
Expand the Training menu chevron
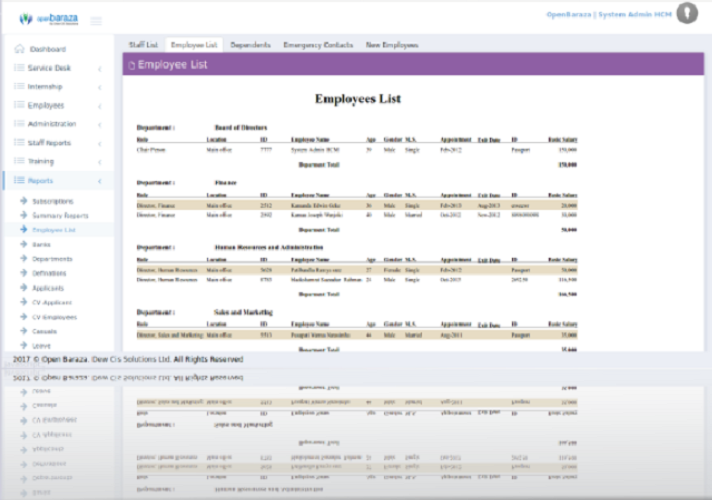click(x=99, y=162)
